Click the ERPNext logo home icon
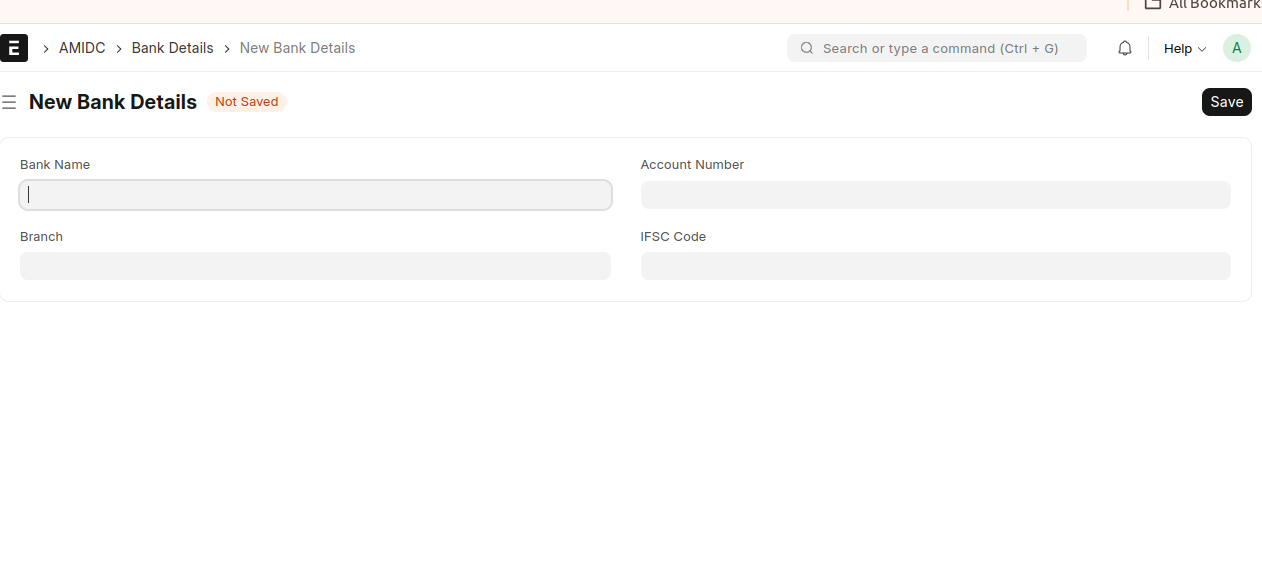 (x=14, y=48)
